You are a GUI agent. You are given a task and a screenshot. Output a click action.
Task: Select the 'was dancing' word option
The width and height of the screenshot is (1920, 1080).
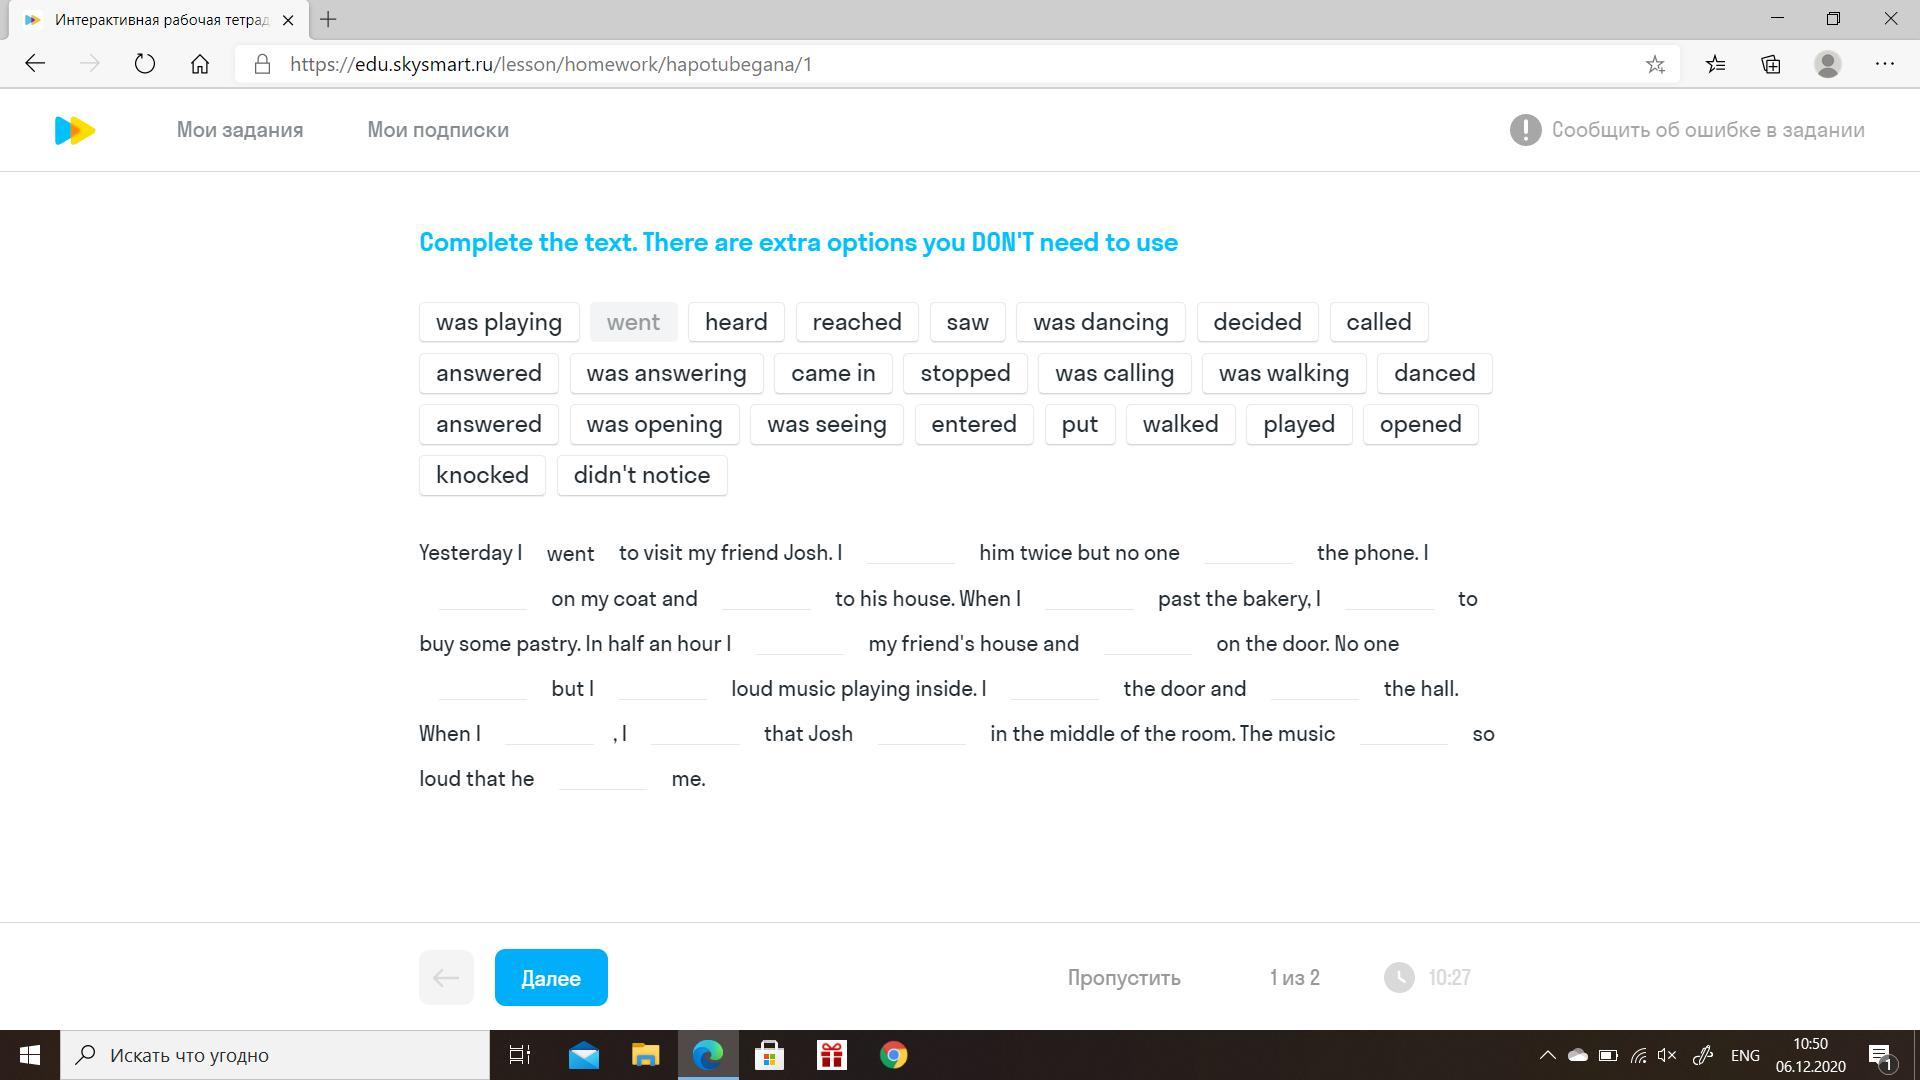1100,322
